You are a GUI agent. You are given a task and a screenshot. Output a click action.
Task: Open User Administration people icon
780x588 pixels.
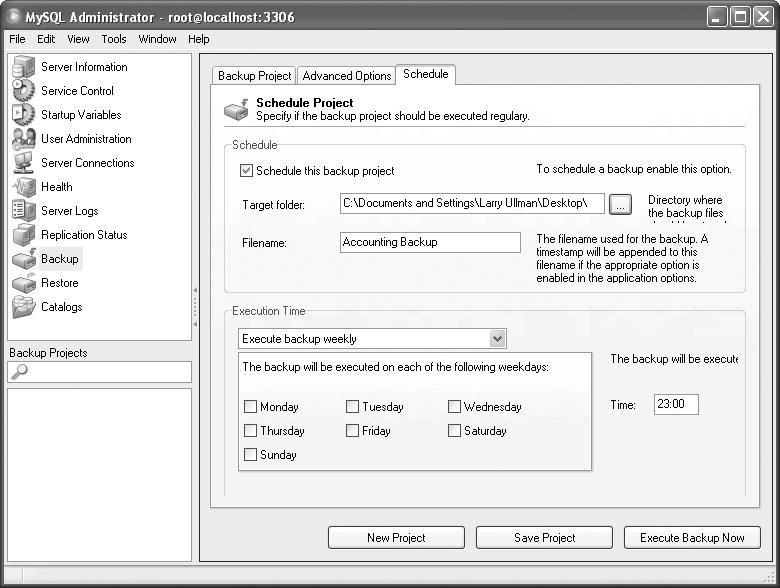click(x=23, y=139)
